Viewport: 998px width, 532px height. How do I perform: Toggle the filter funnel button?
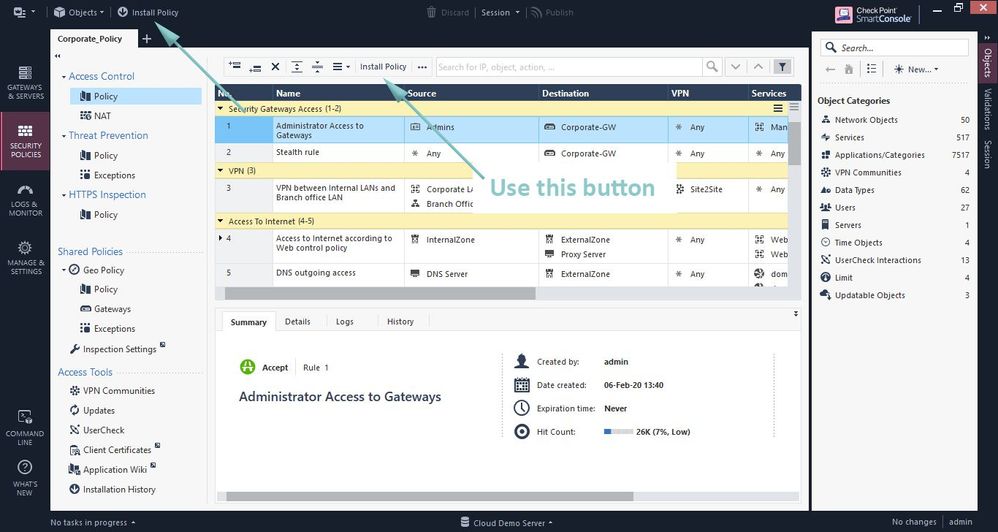[782, 67]
